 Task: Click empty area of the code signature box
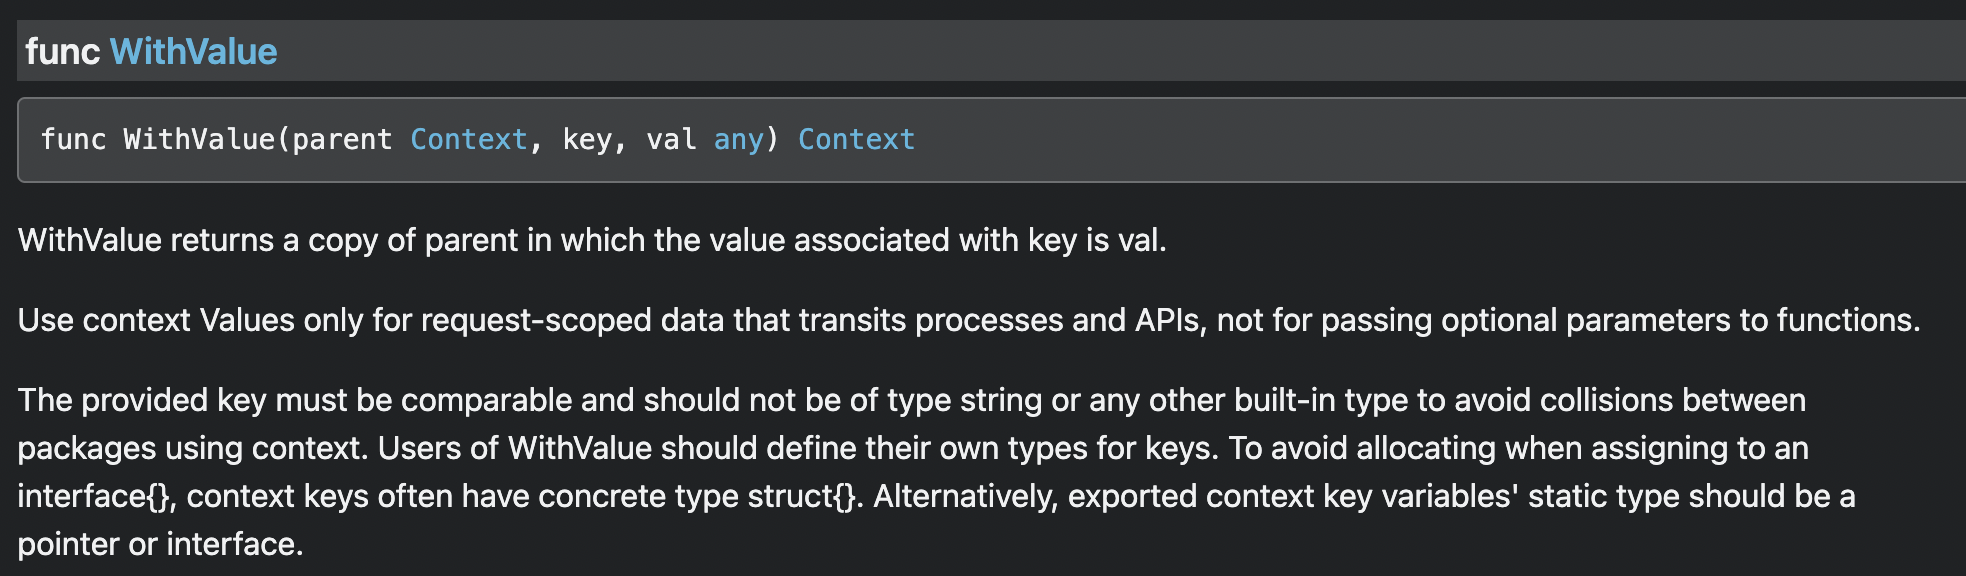point(1400,140)
